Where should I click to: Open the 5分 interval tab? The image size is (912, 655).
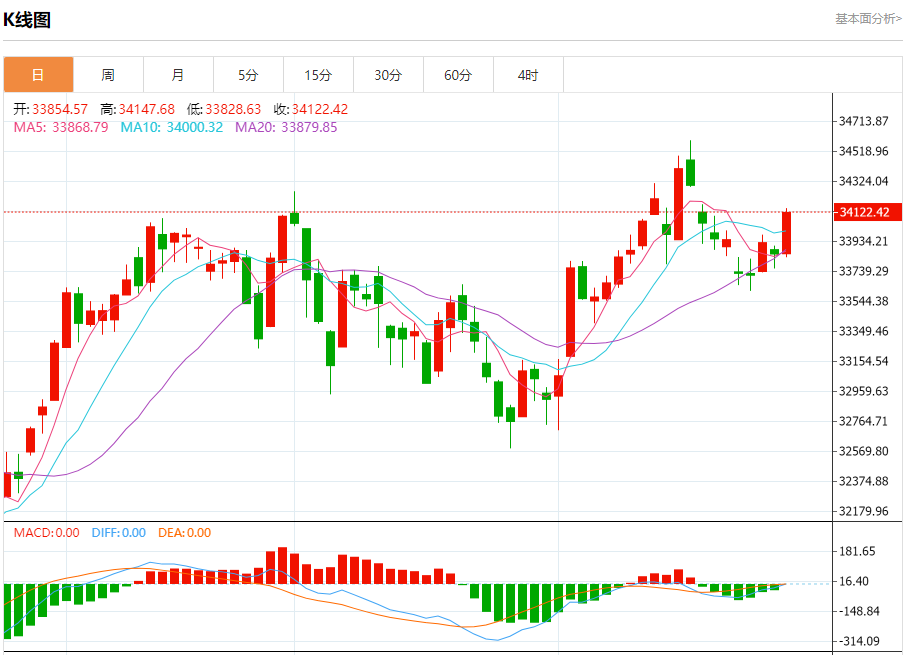[248, 74]
